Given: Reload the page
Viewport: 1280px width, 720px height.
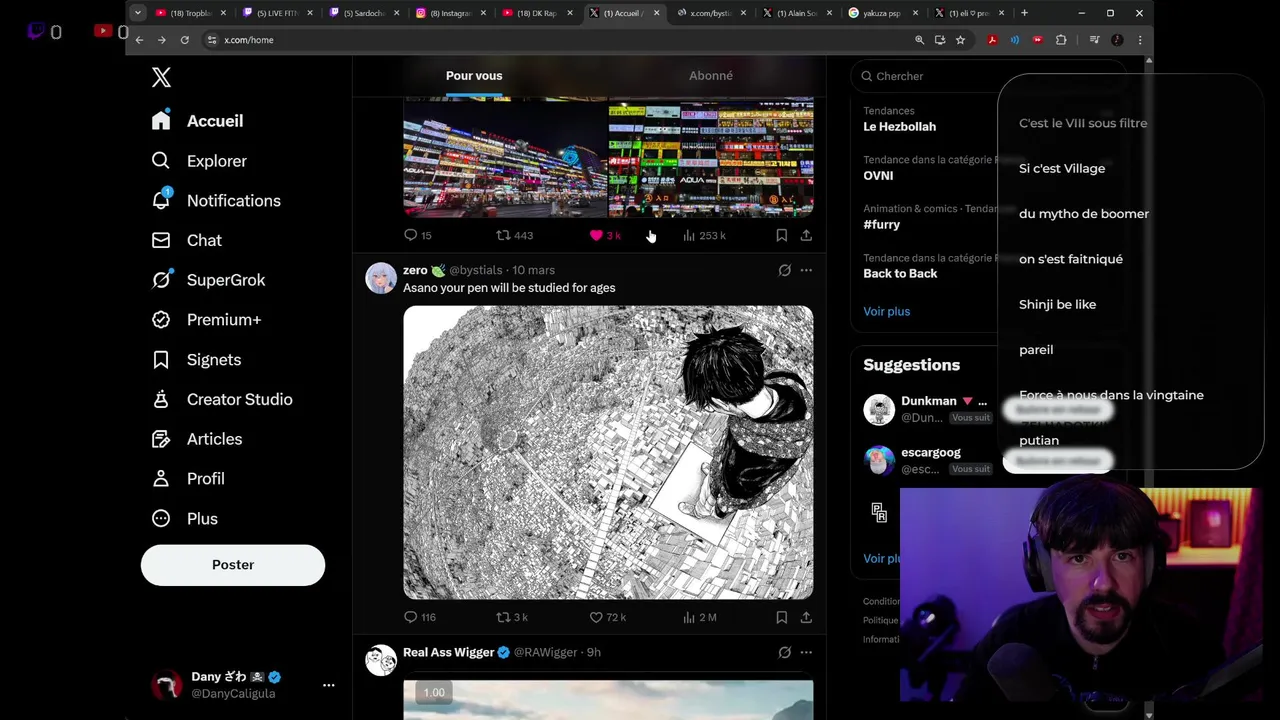Looking at the screenshot, I should [184, 40].
